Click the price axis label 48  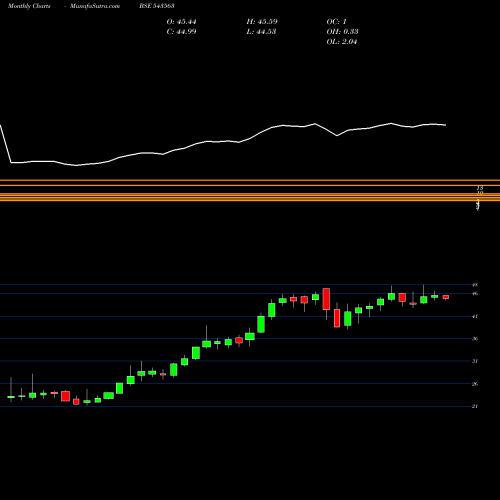[x=475, y=285]
